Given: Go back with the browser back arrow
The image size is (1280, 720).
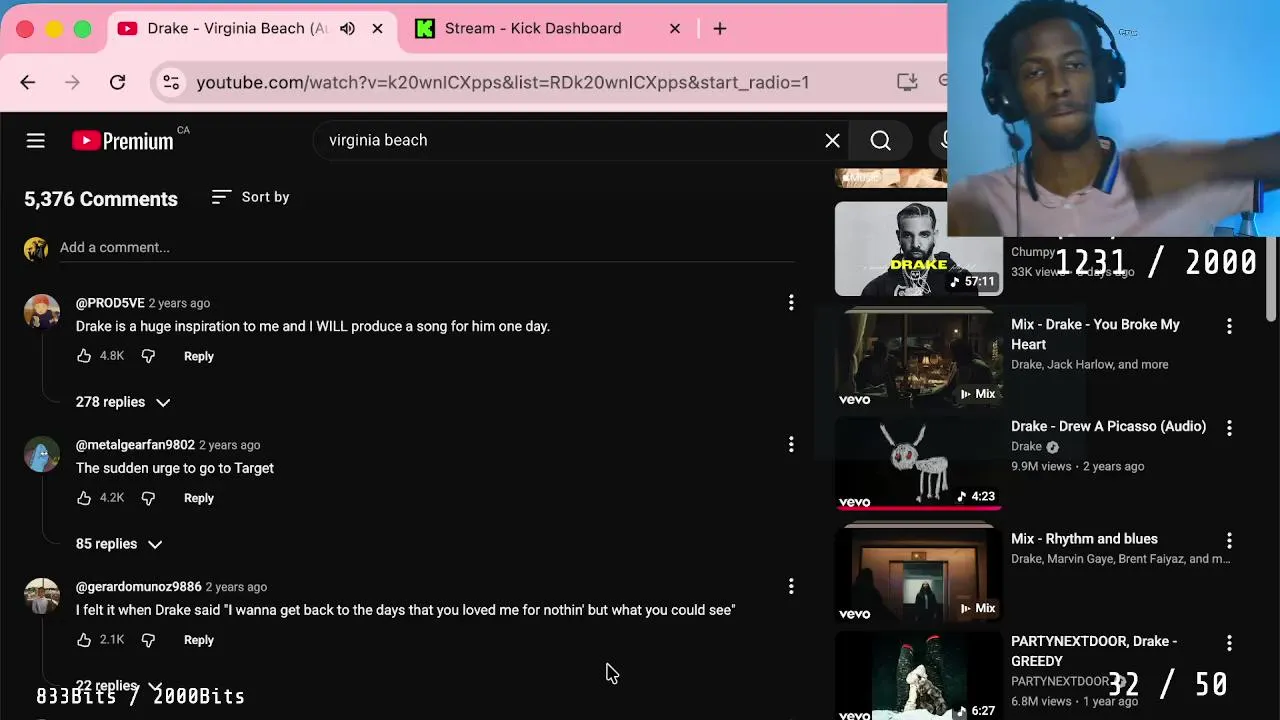Looking at the screenshot, I should point(27,82).
